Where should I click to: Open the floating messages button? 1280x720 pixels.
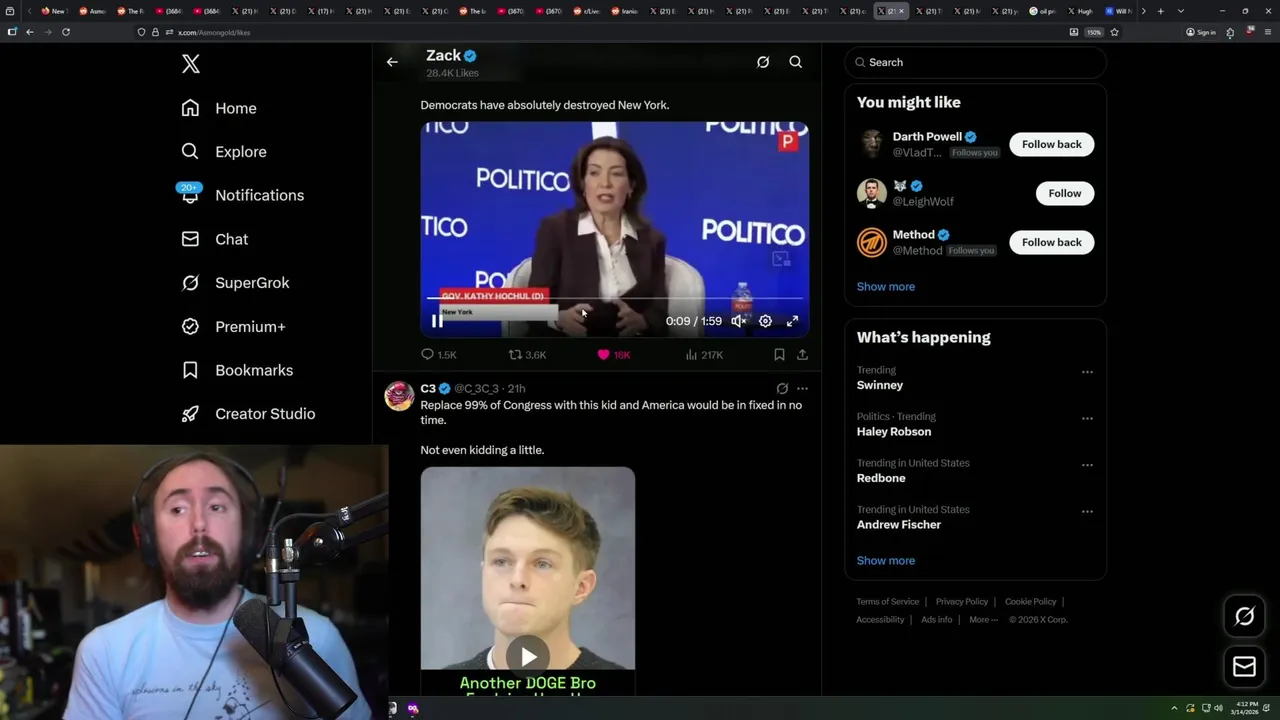1244,667
